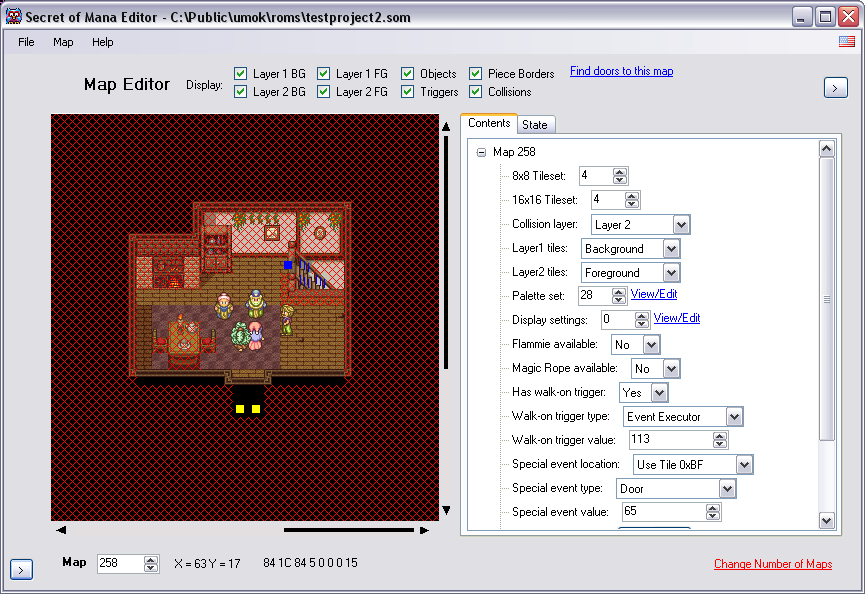This screenshot has width=865, height=594.
Task: Open the Walk-on trigger type dropdown
Action: tap(734, 416)
